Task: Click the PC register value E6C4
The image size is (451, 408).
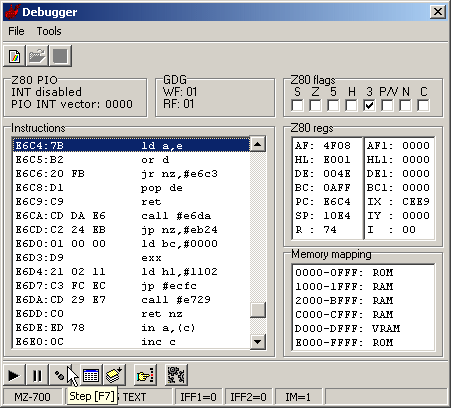Action: 337,202
